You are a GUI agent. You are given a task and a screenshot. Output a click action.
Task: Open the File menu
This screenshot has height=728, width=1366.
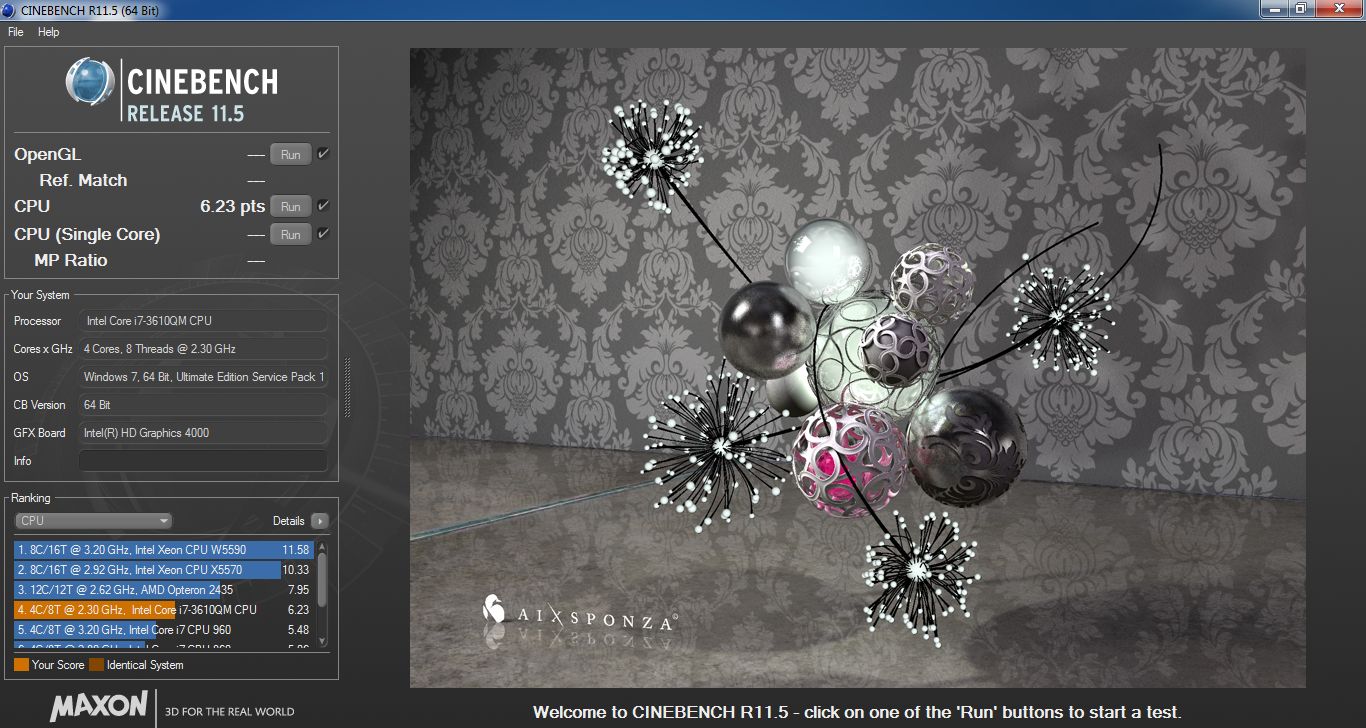tap(15, 32)
